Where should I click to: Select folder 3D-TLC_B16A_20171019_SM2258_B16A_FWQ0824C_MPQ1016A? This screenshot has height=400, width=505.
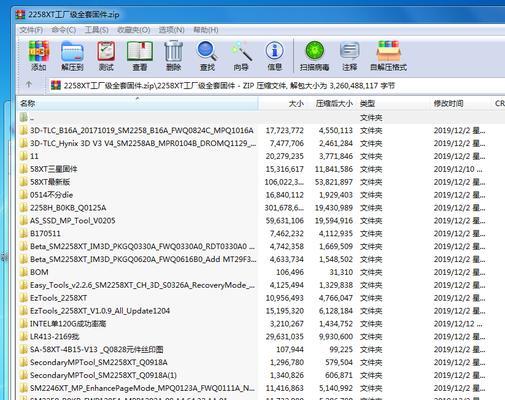[142, 130]
